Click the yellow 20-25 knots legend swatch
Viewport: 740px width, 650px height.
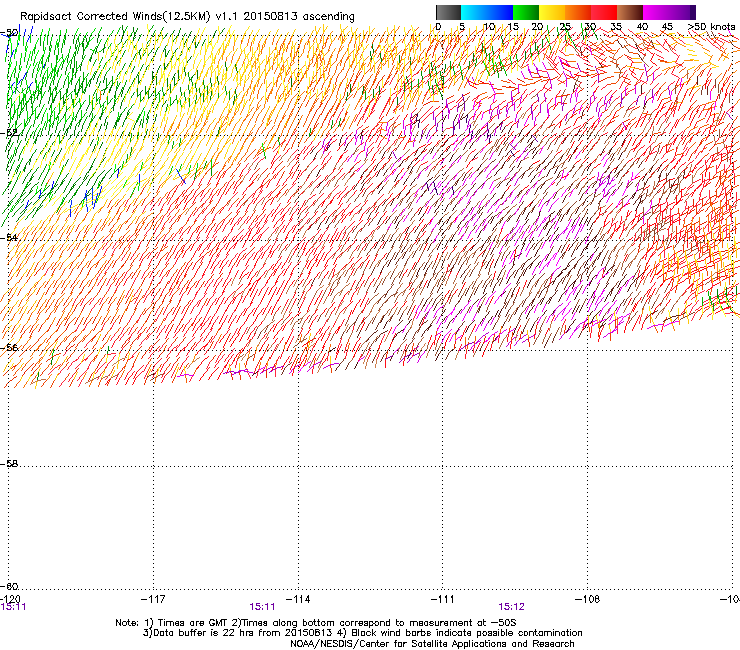pyautogui.click(x=552, y=12)
